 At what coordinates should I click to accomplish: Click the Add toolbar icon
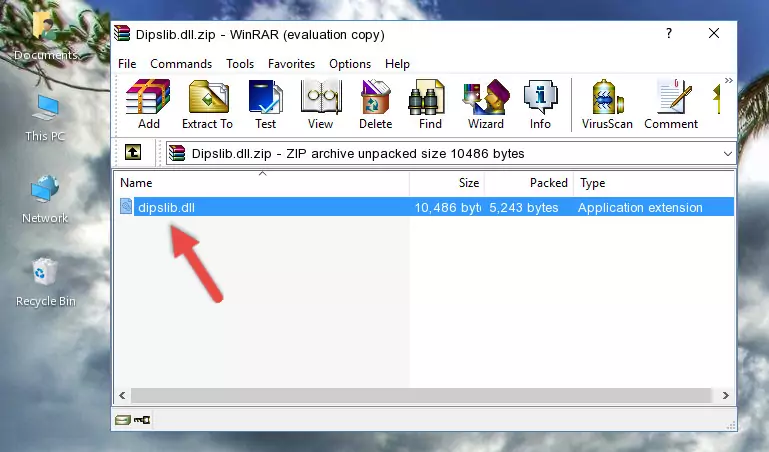pyautogui.click(x=148, y=104)
